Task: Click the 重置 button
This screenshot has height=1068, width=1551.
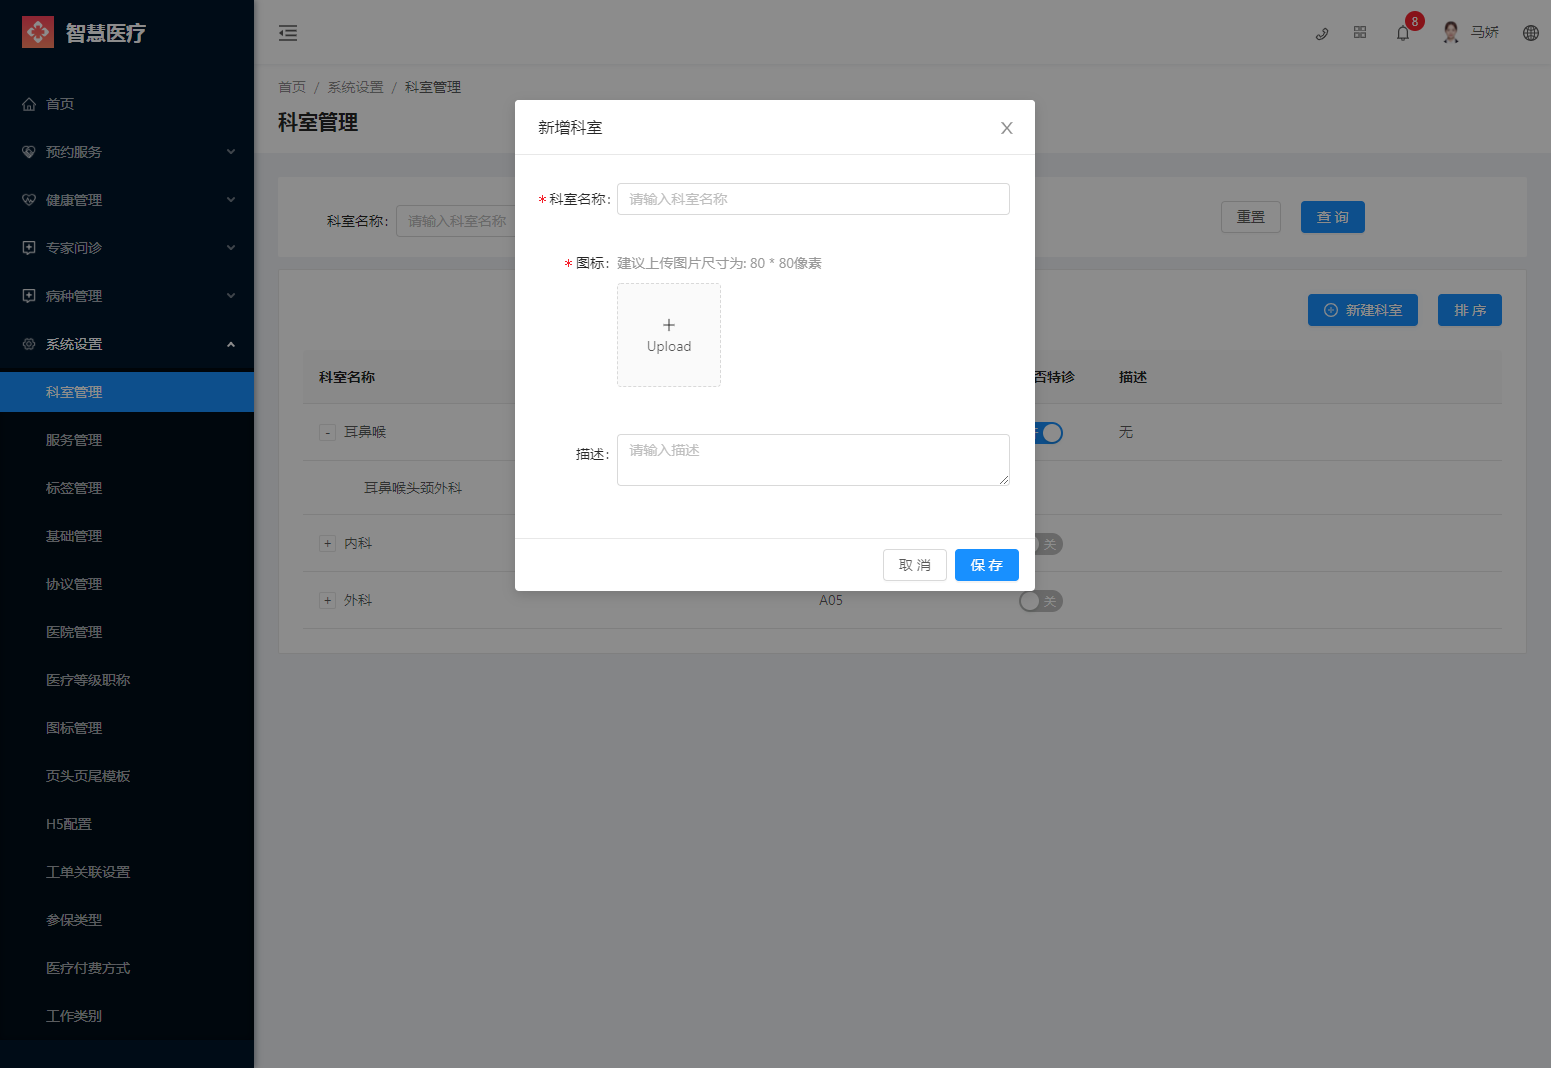Action: point(1251,217)
